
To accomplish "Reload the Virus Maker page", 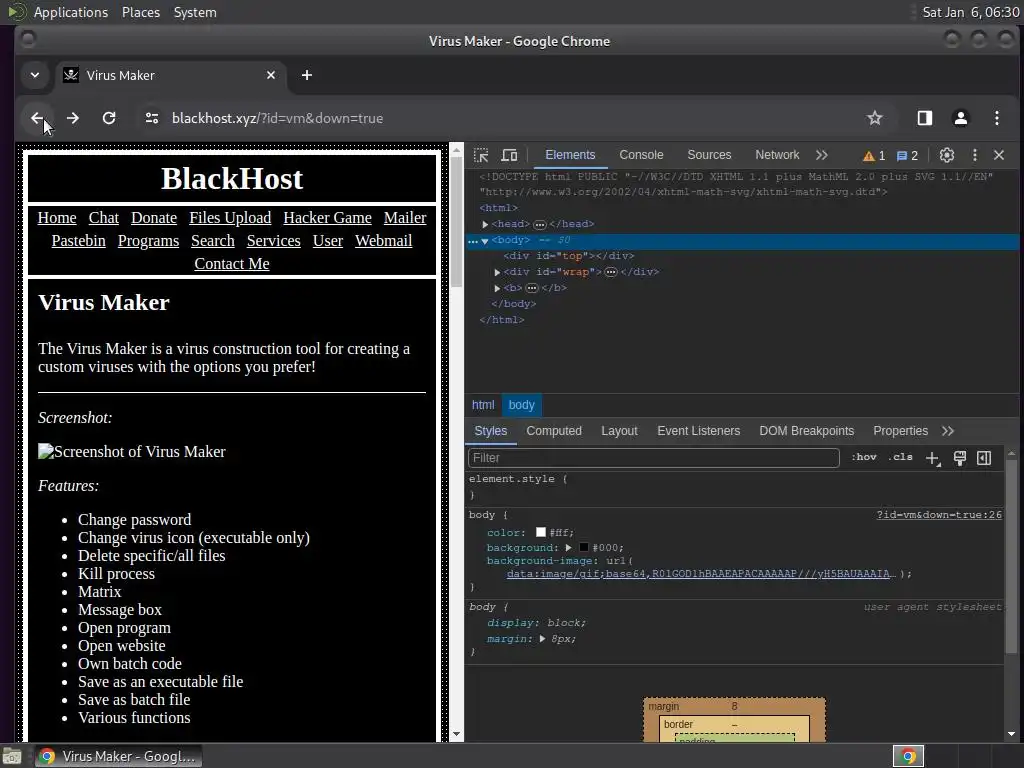I will pos(109,118).
